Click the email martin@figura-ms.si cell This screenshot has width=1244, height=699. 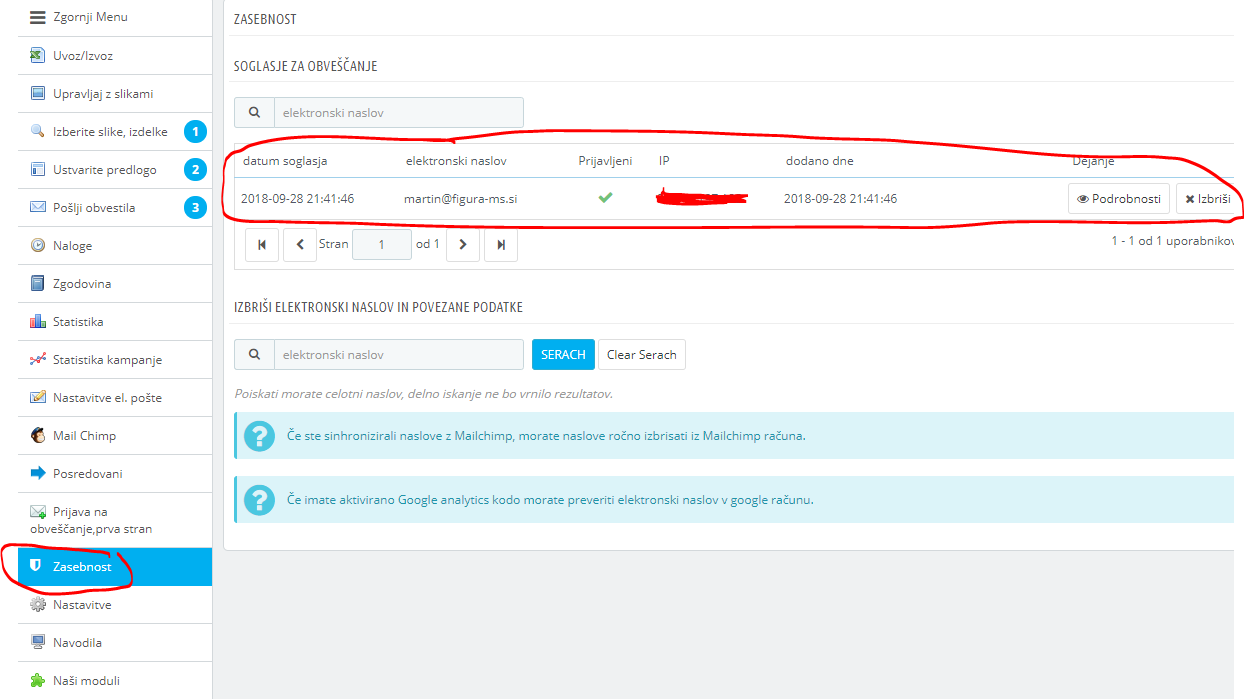point(460,199)
